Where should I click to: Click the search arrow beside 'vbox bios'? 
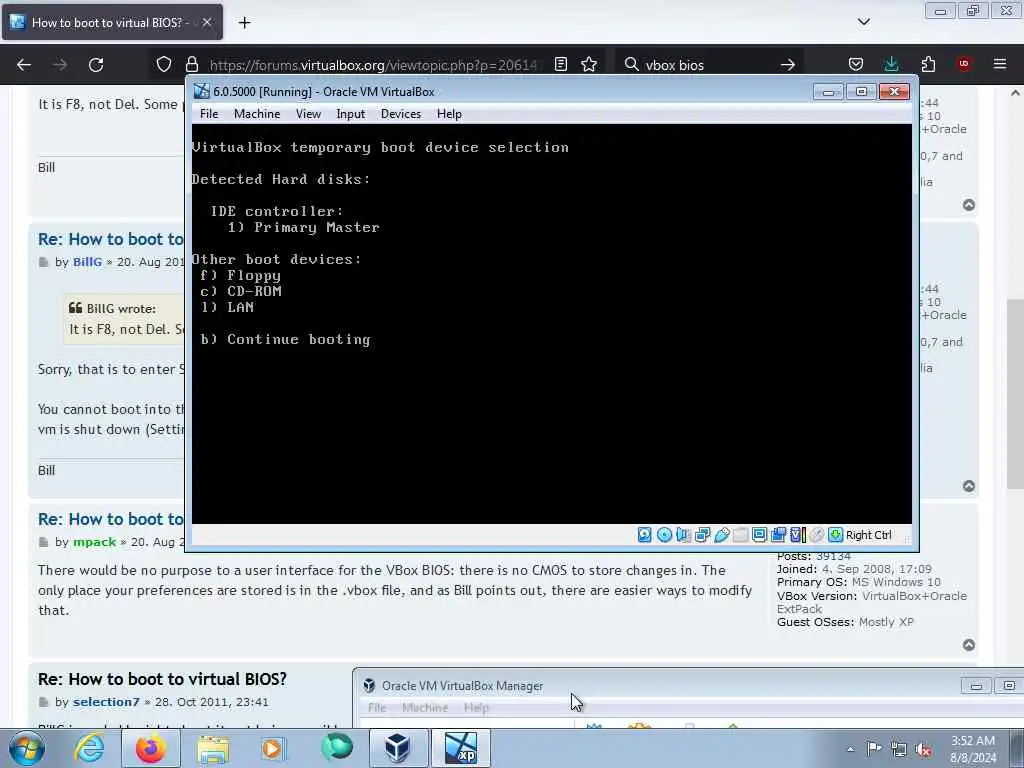(x=788, y=65)
